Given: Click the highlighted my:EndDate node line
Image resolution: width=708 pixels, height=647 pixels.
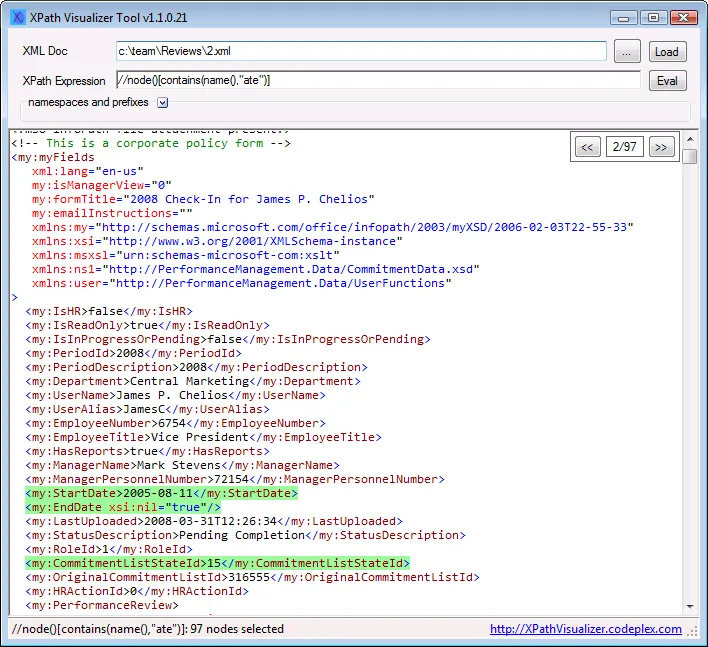Looking at the screenshot, I should click(x=123, y=507).
